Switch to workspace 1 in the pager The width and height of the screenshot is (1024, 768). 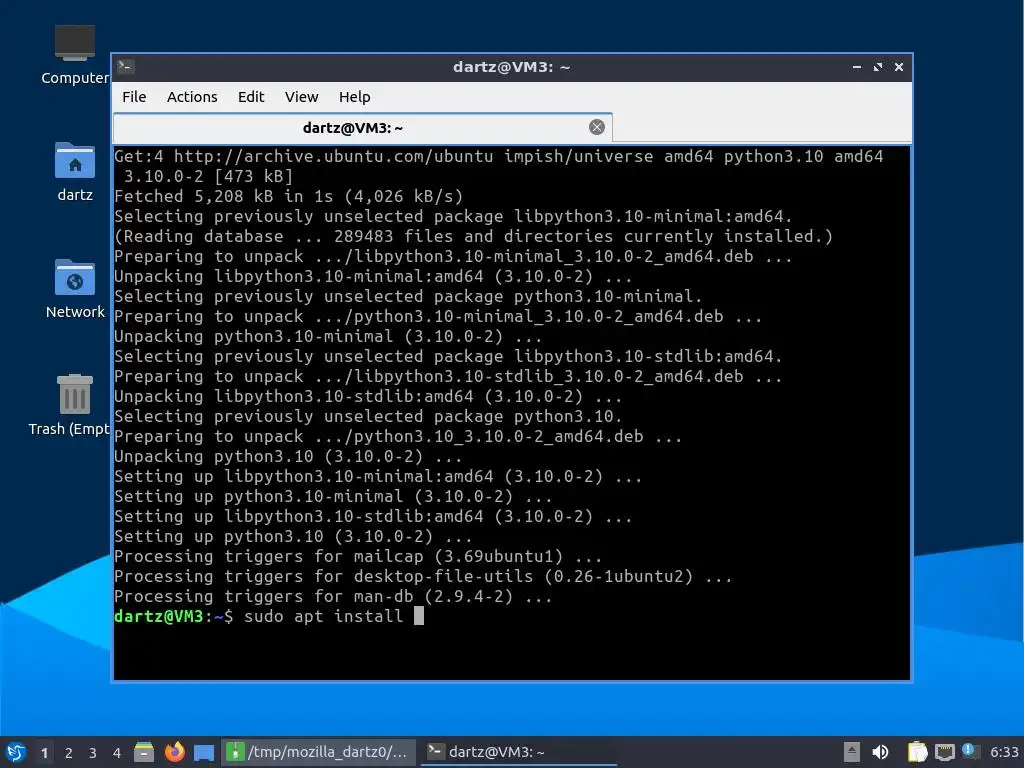44,753
